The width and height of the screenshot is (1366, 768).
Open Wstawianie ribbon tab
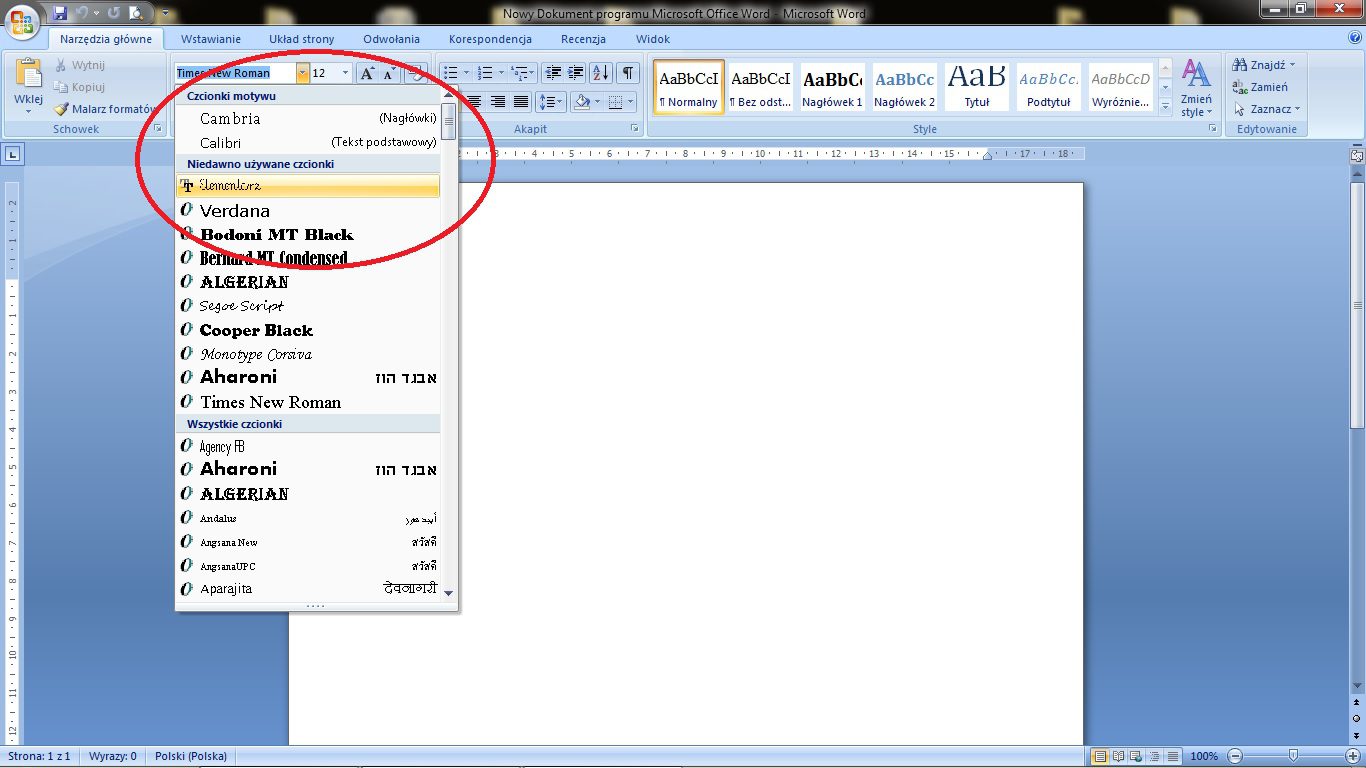click(211, 39)
